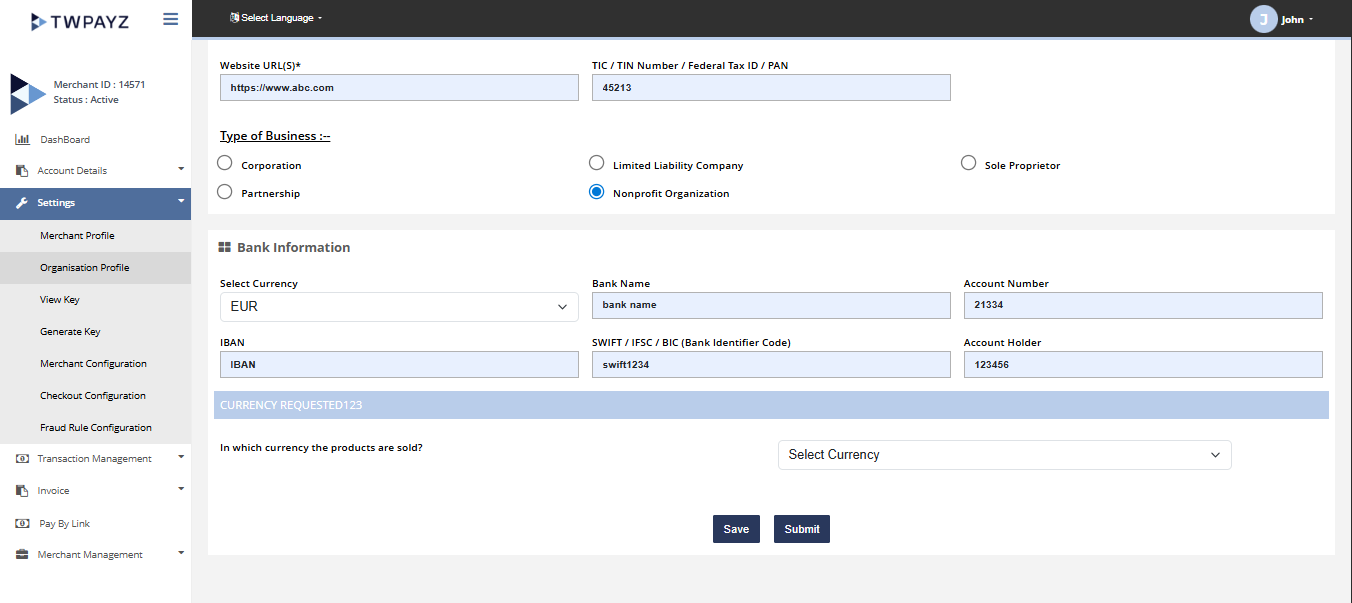Viewport: 1352px width, 603px height.
Task: Open Merchant Profile settings page
Action: pyautogui.click(x=77, y=236)
